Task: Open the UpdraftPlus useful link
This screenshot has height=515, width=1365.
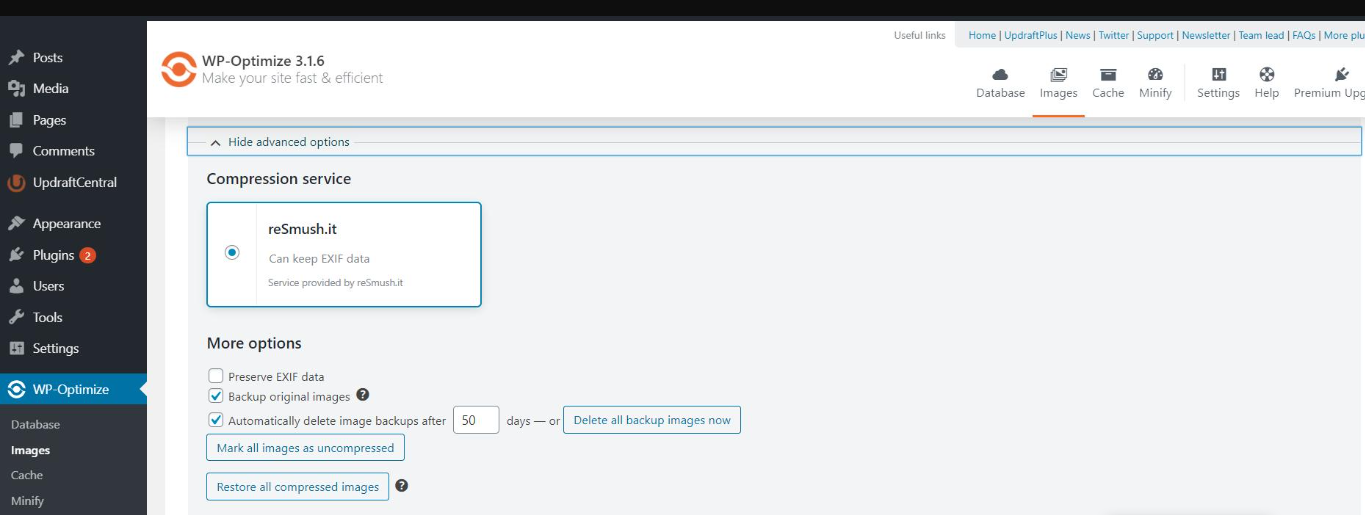Action: (1030, 35)
